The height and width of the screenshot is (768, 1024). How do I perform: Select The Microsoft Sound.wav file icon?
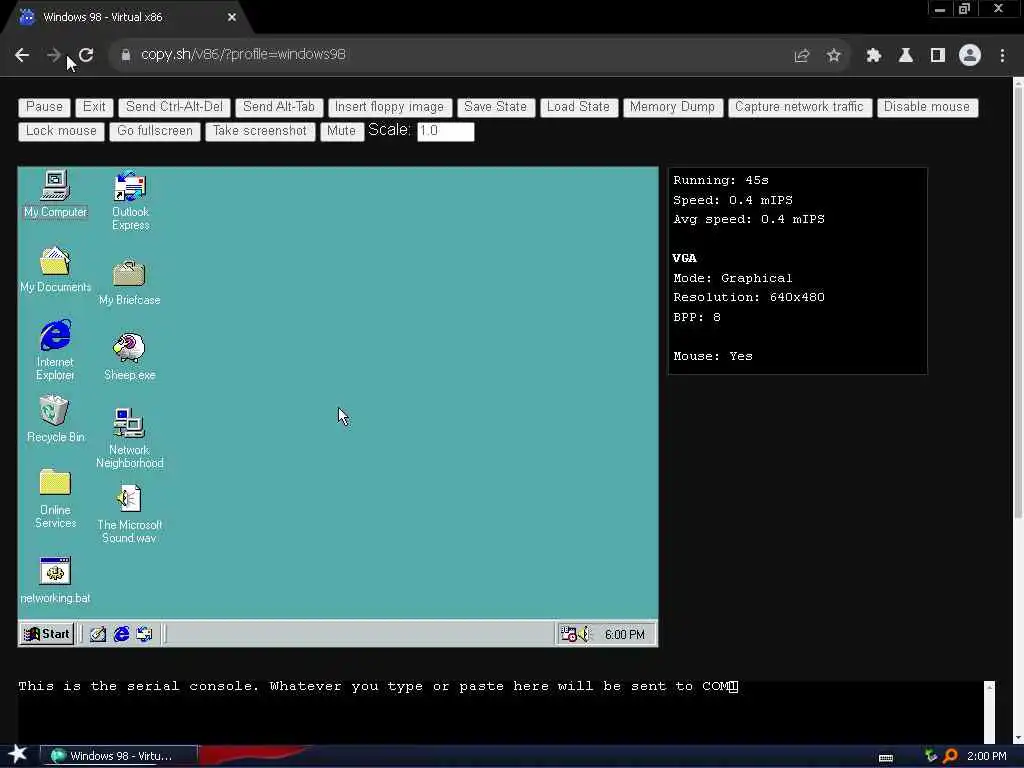click(x=129, y=513)
